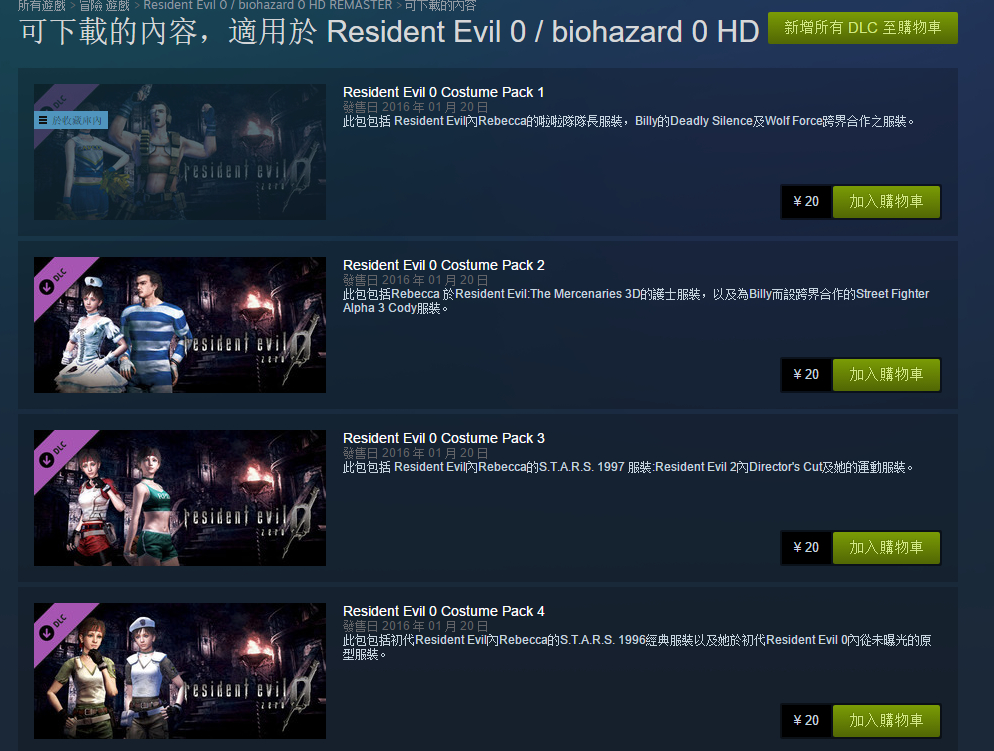
Task: Add Costume Pack 1 to the cart
Action: (886, 202)
